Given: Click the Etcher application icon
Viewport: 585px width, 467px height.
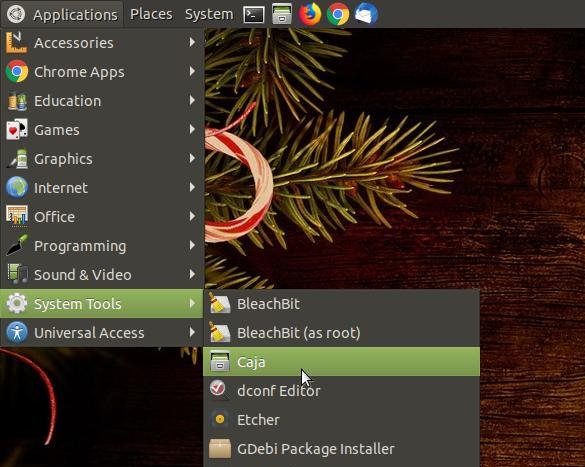Looking at the screenshot, I should tap(220, 420).
